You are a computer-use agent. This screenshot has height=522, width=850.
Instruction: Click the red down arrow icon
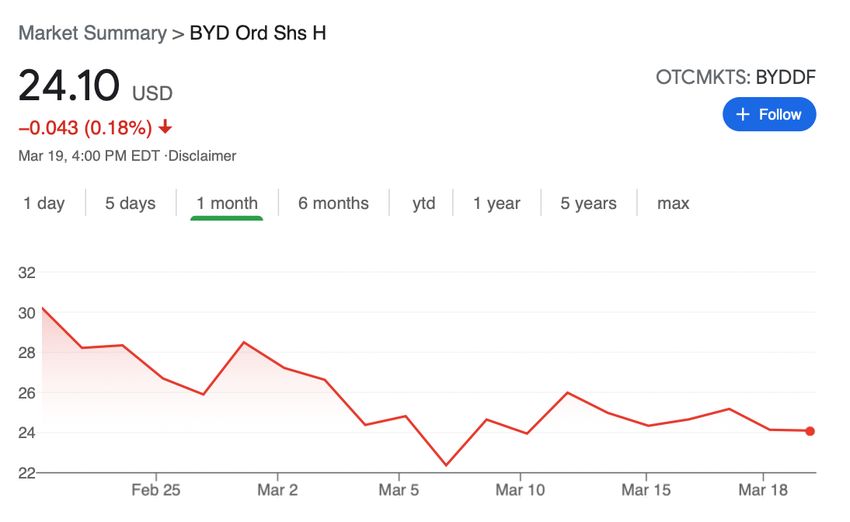point(165,127)
